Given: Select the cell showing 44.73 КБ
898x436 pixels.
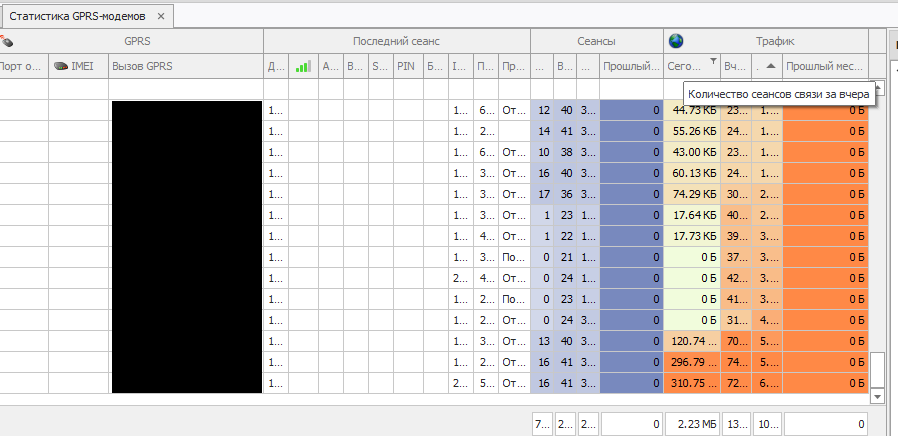Looking at the screenshot, I should pyautogui.click(x=692, y=110).
